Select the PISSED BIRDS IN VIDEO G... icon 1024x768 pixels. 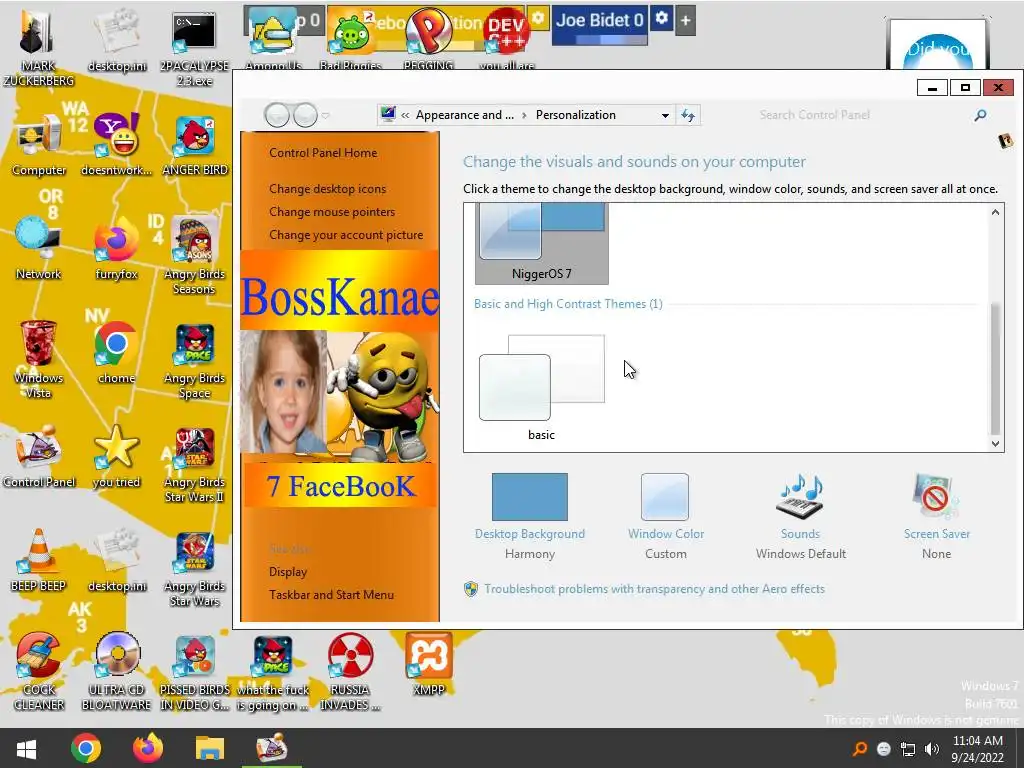coord(195,673)
